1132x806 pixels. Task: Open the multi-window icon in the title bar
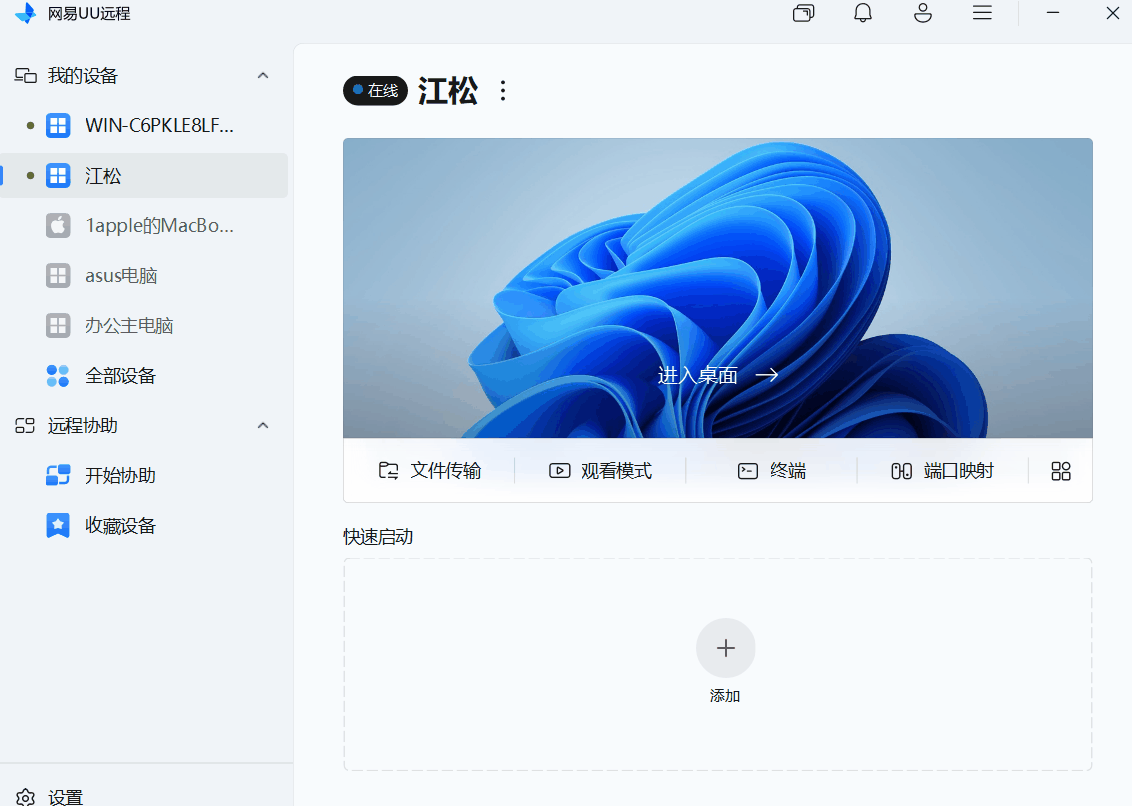coord(804,13)
